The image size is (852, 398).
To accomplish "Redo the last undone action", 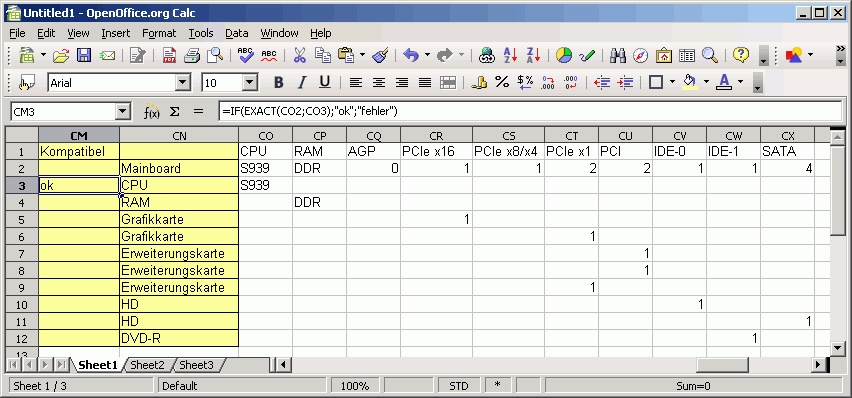I will click(x=446, y=55).
